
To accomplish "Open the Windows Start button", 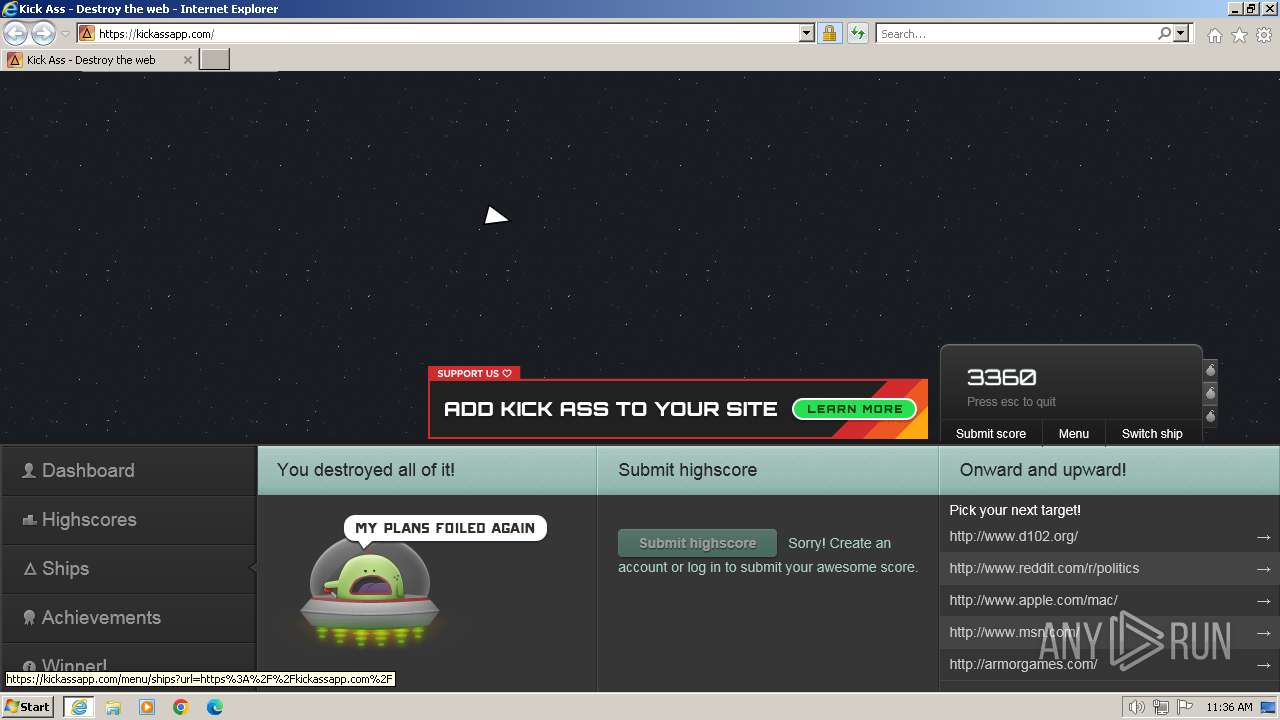I will tap(27, 706).
